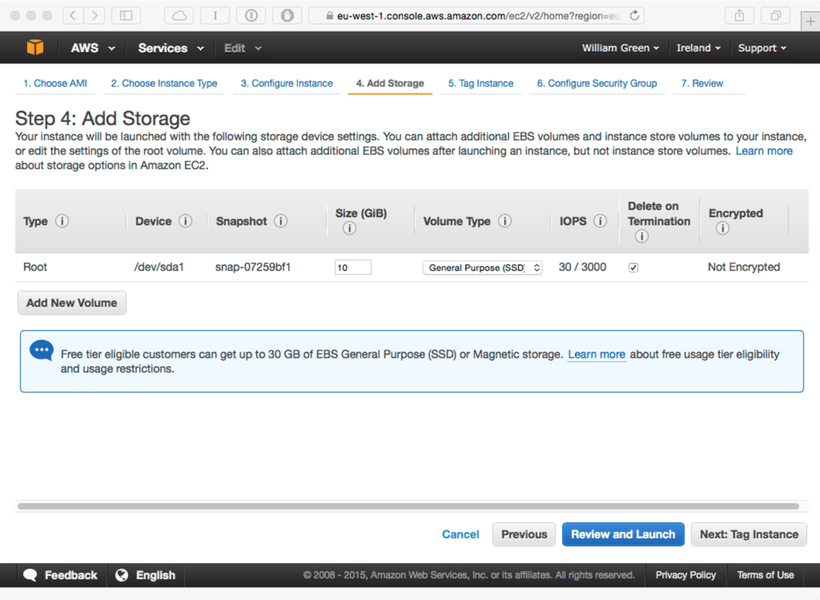Screen dimensions: 820x600
Task: Click the AWS cube logo icon
Action: [x=35, y=48]
